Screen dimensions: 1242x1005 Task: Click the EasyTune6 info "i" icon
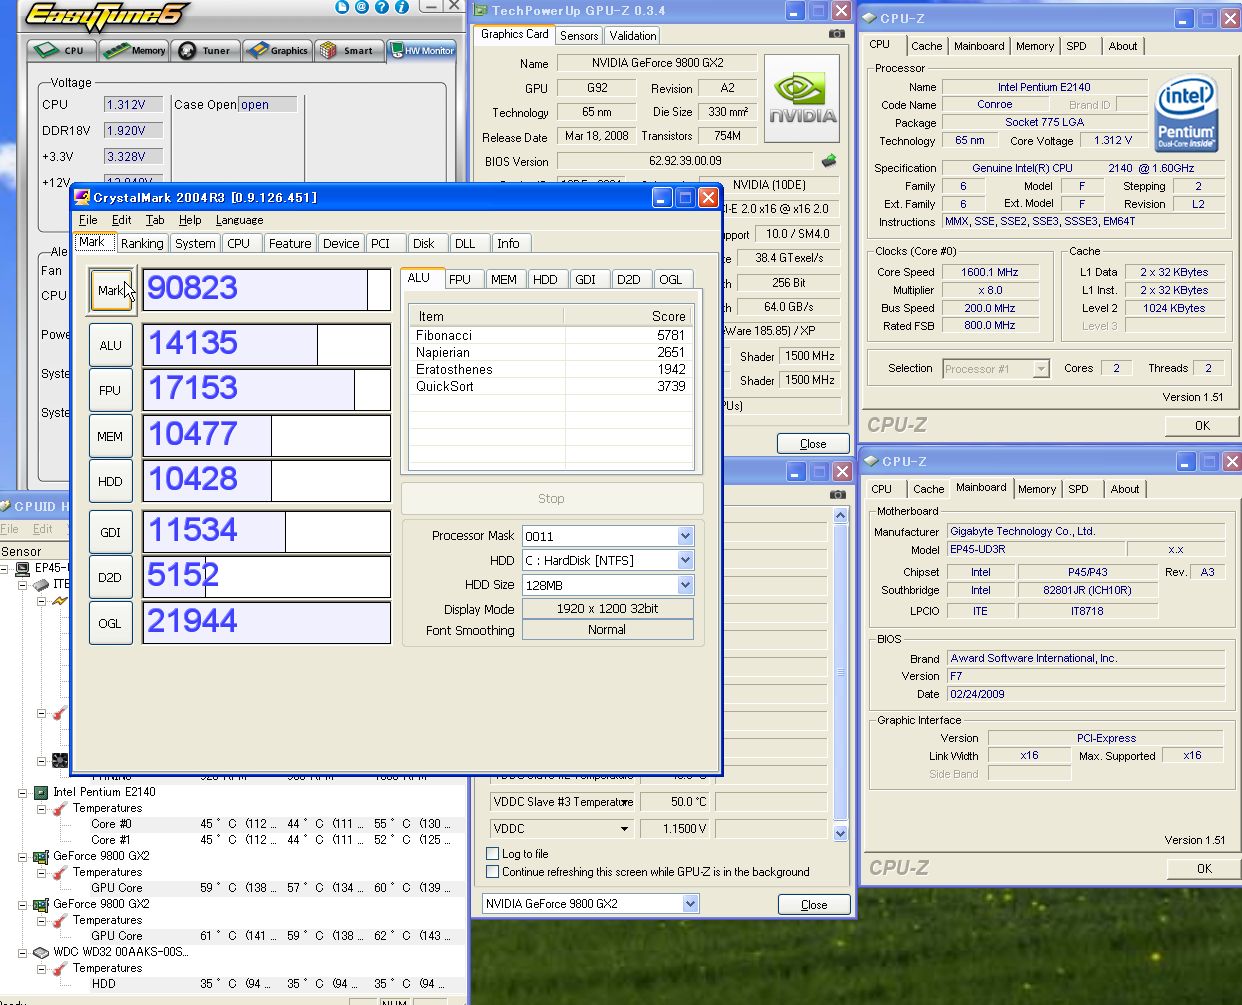click(402, 7)
